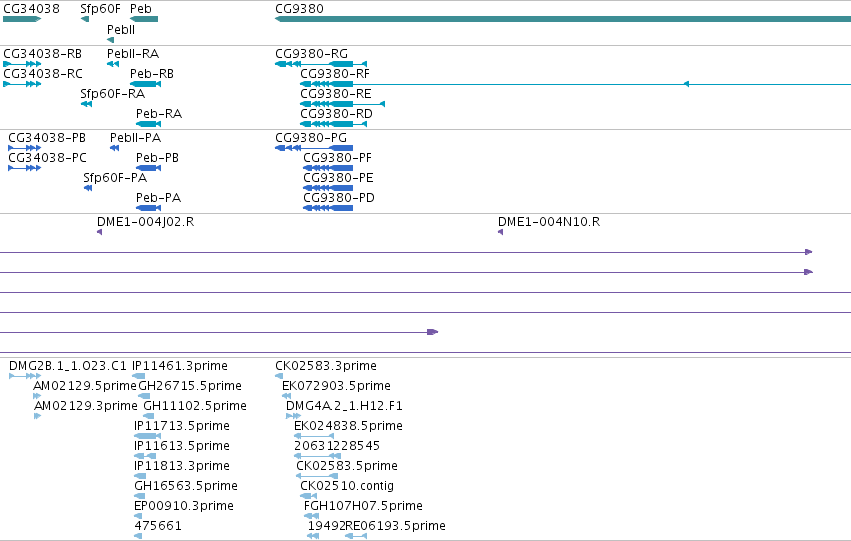Click transcript Sfp60F-RA
The image size is (851, 541).
112,94
